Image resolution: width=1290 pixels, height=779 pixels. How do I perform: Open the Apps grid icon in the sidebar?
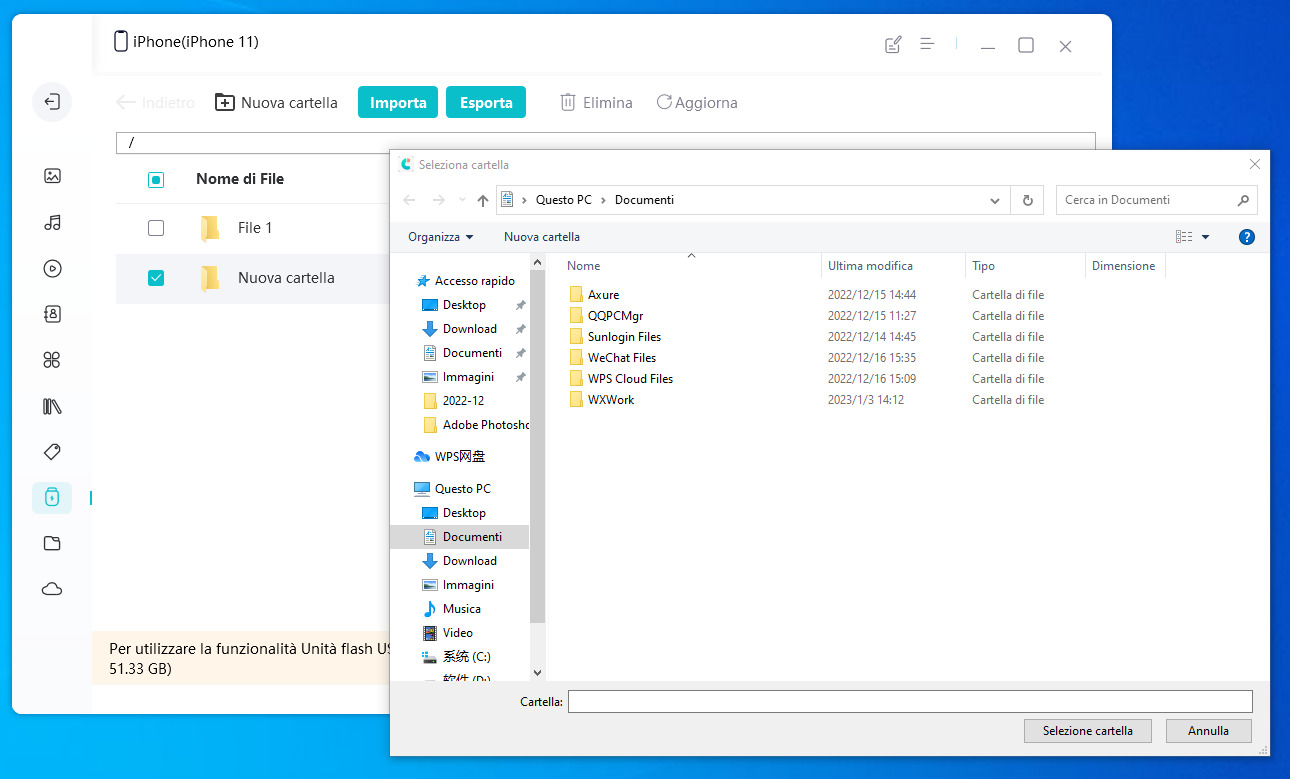tap(52, 360)
